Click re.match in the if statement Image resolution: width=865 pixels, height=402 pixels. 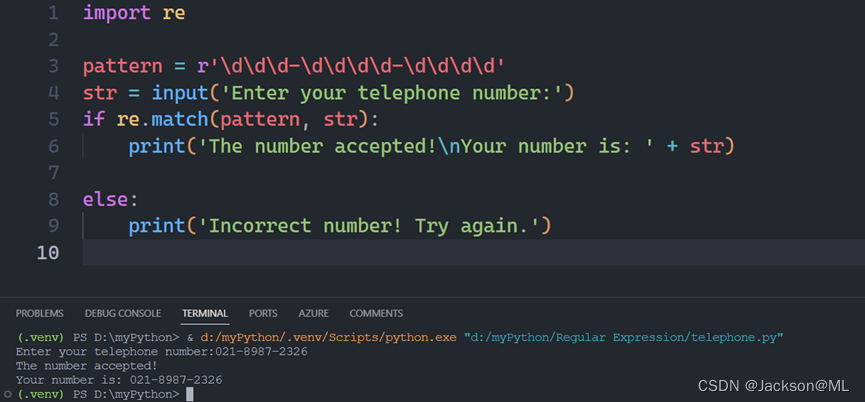coord(151,120)
